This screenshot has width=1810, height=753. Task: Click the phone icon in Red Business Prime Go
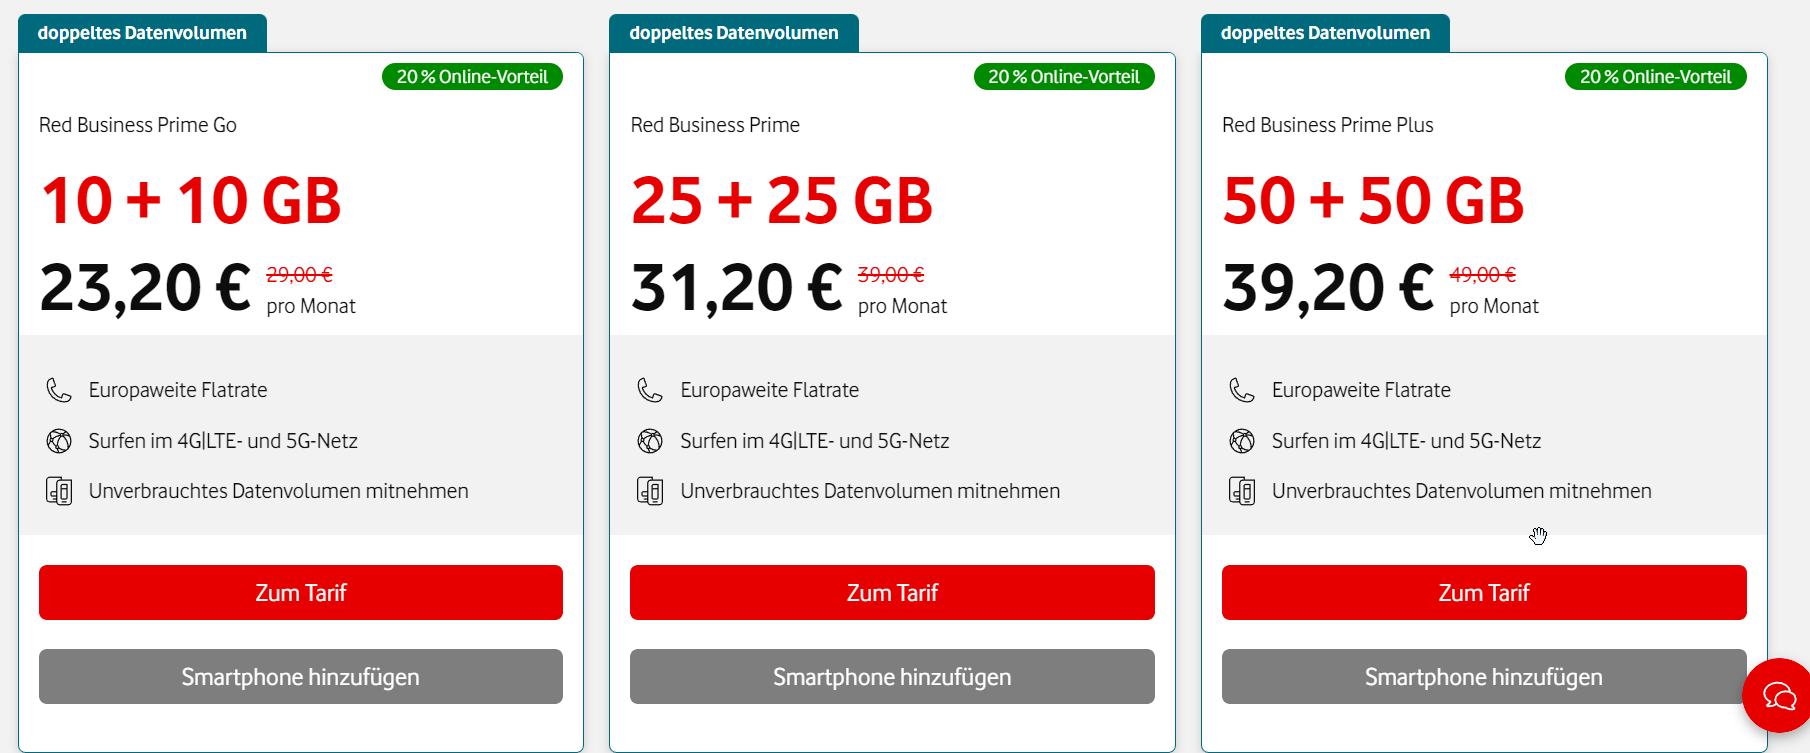(59, 390)
